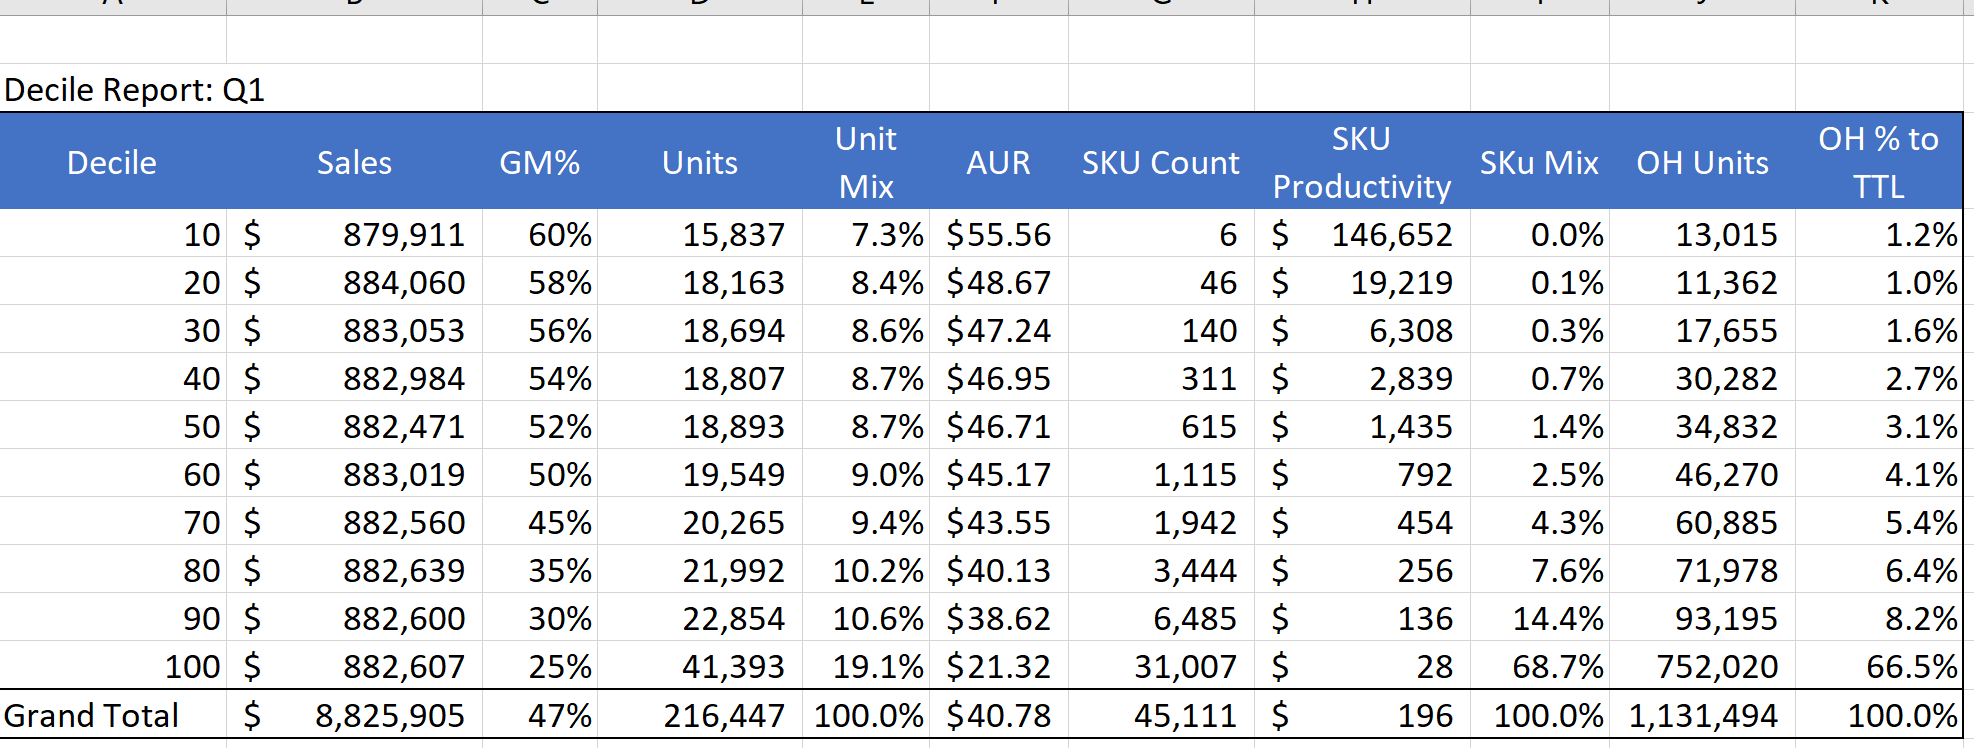Click total OH units 1,131,494
1974x748 pixels.
click(1703, 715)
